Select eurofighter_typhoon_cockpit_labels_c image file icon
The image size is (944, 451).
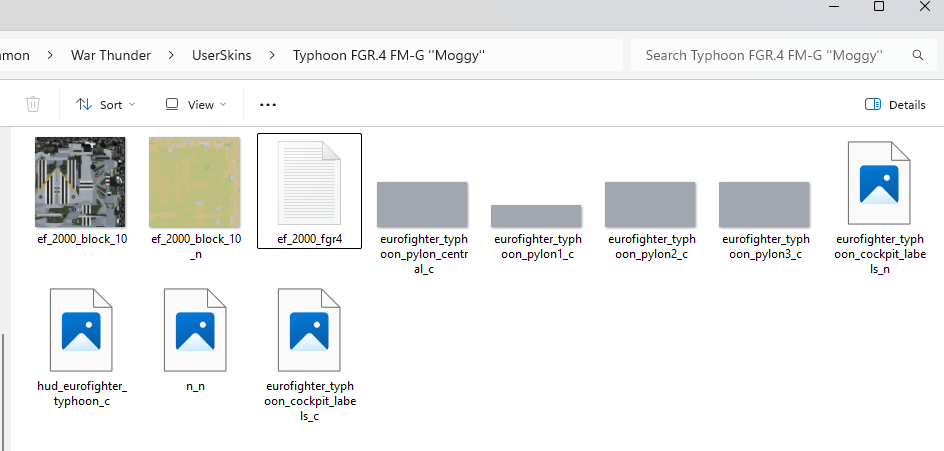(309, 329)
